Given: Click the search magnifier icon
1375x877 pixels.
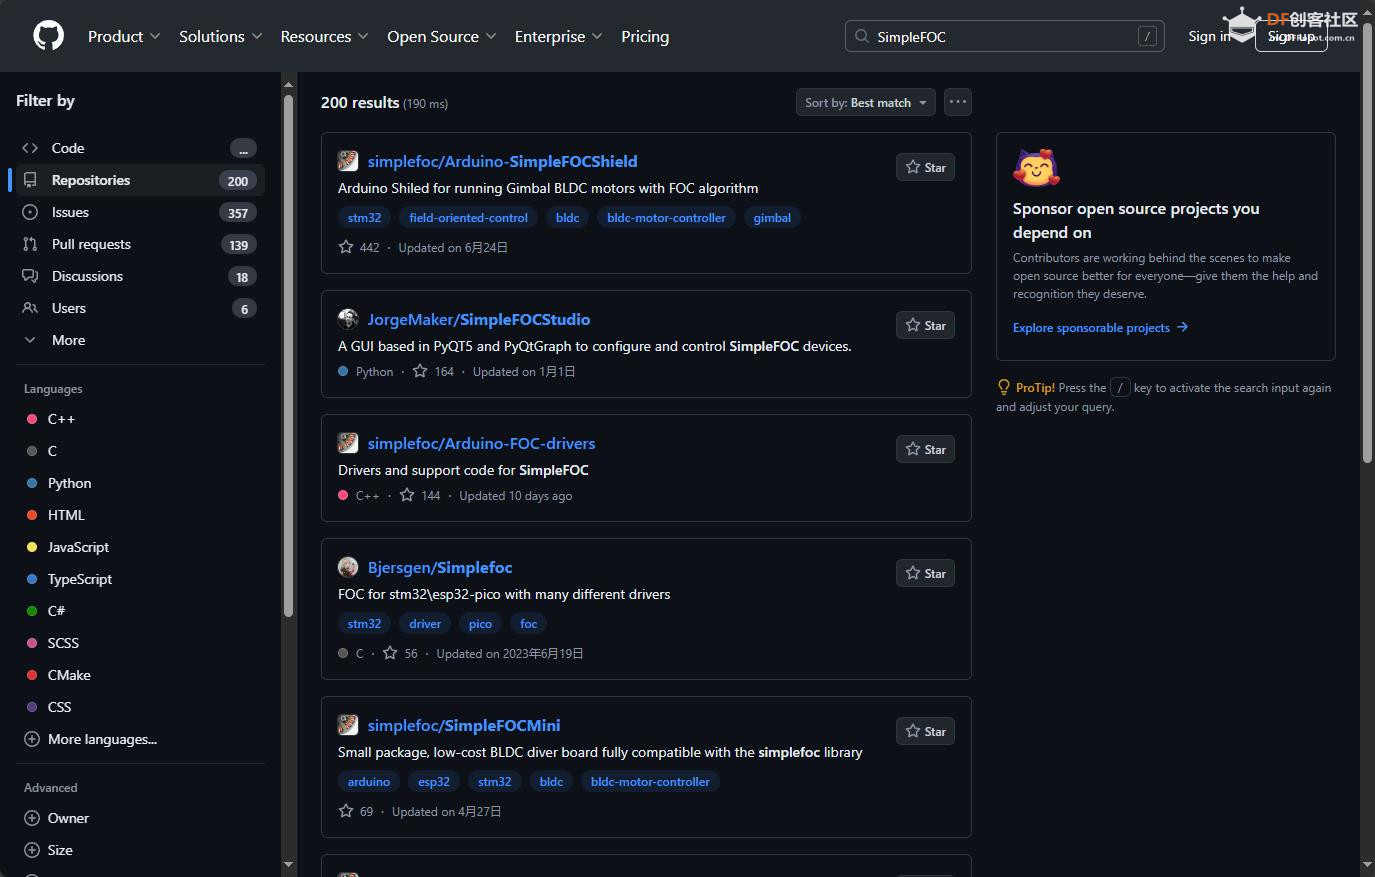Looking at the screenshot, I should click(x=861, y=36).
